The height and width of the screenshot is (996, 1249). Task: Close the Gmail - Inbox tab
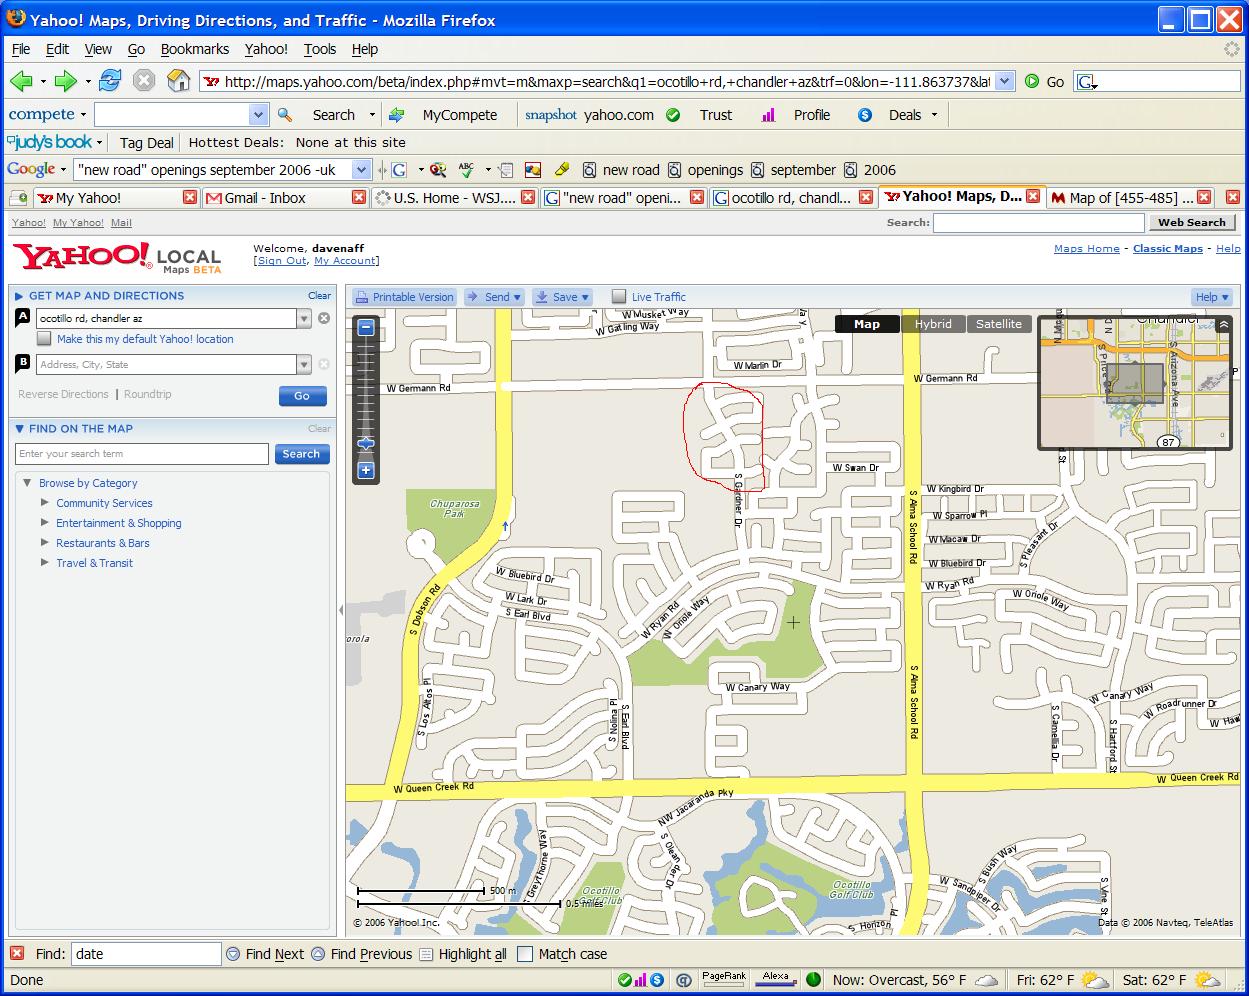point(359,198)
